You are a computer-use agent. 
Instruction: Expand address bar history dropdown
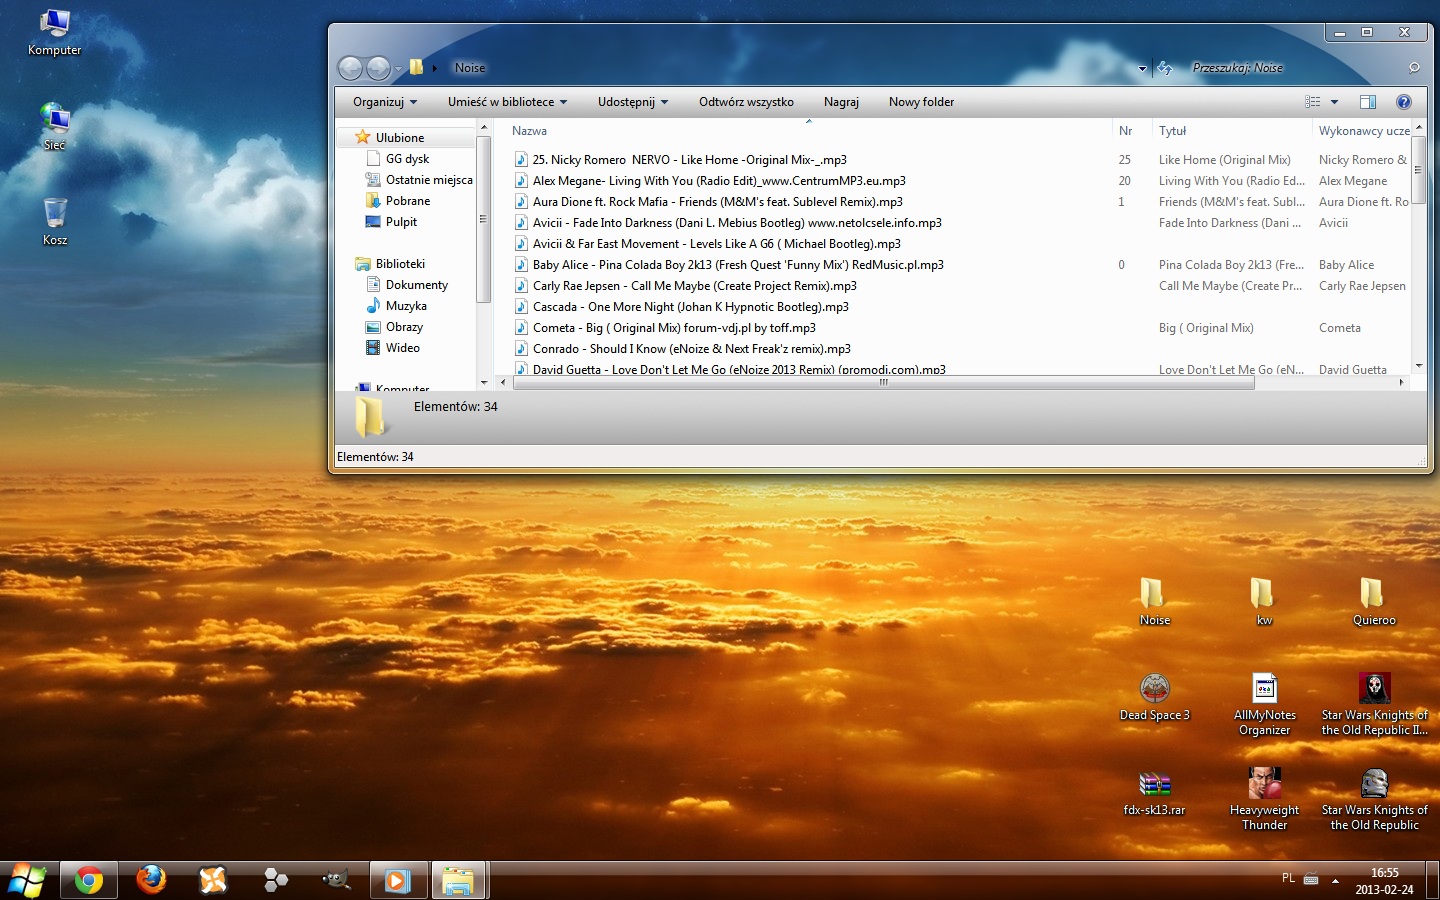click(1142, 69)
